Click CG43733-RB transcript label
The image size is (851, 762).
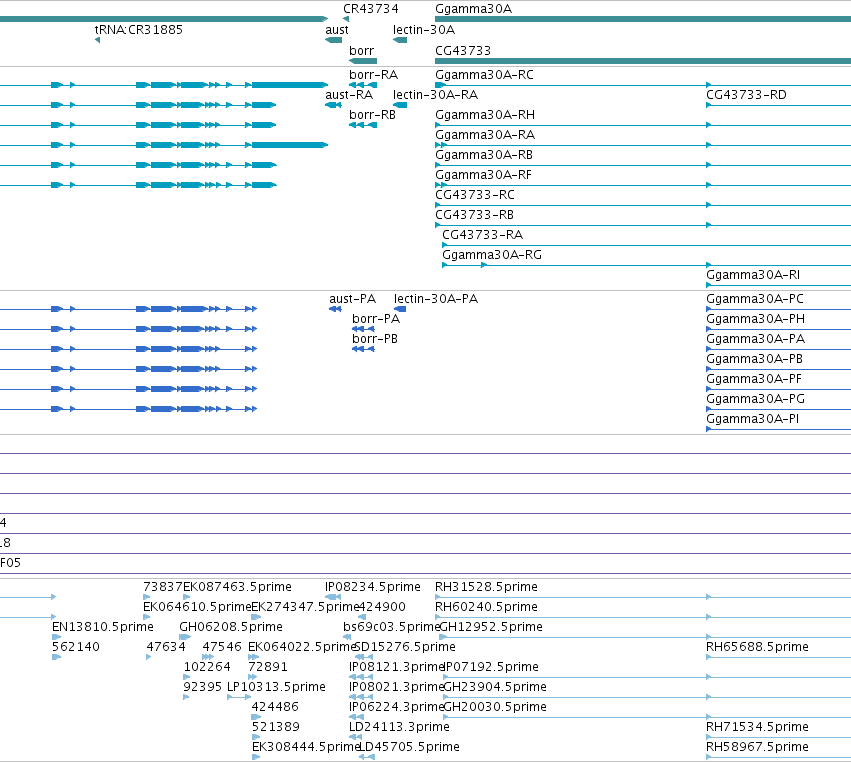[x=474, y=215]
